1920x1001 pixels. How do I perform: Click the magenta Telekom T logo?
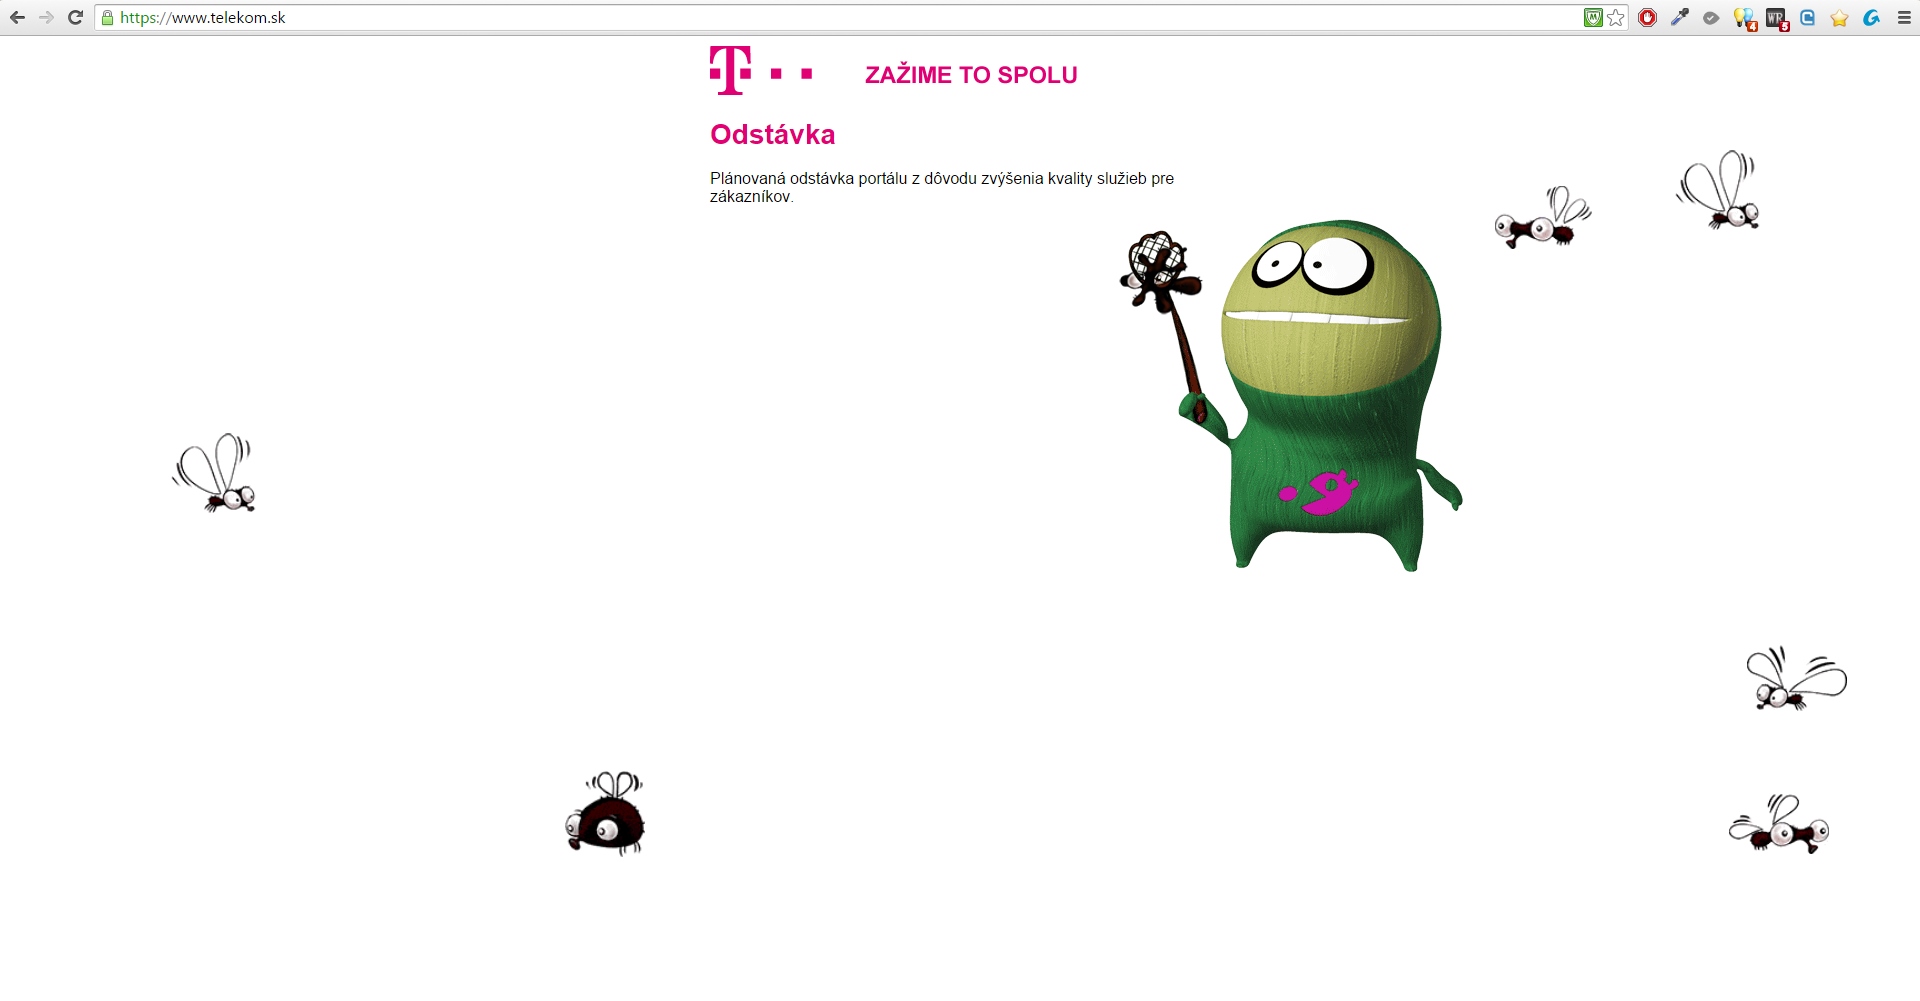761,71
